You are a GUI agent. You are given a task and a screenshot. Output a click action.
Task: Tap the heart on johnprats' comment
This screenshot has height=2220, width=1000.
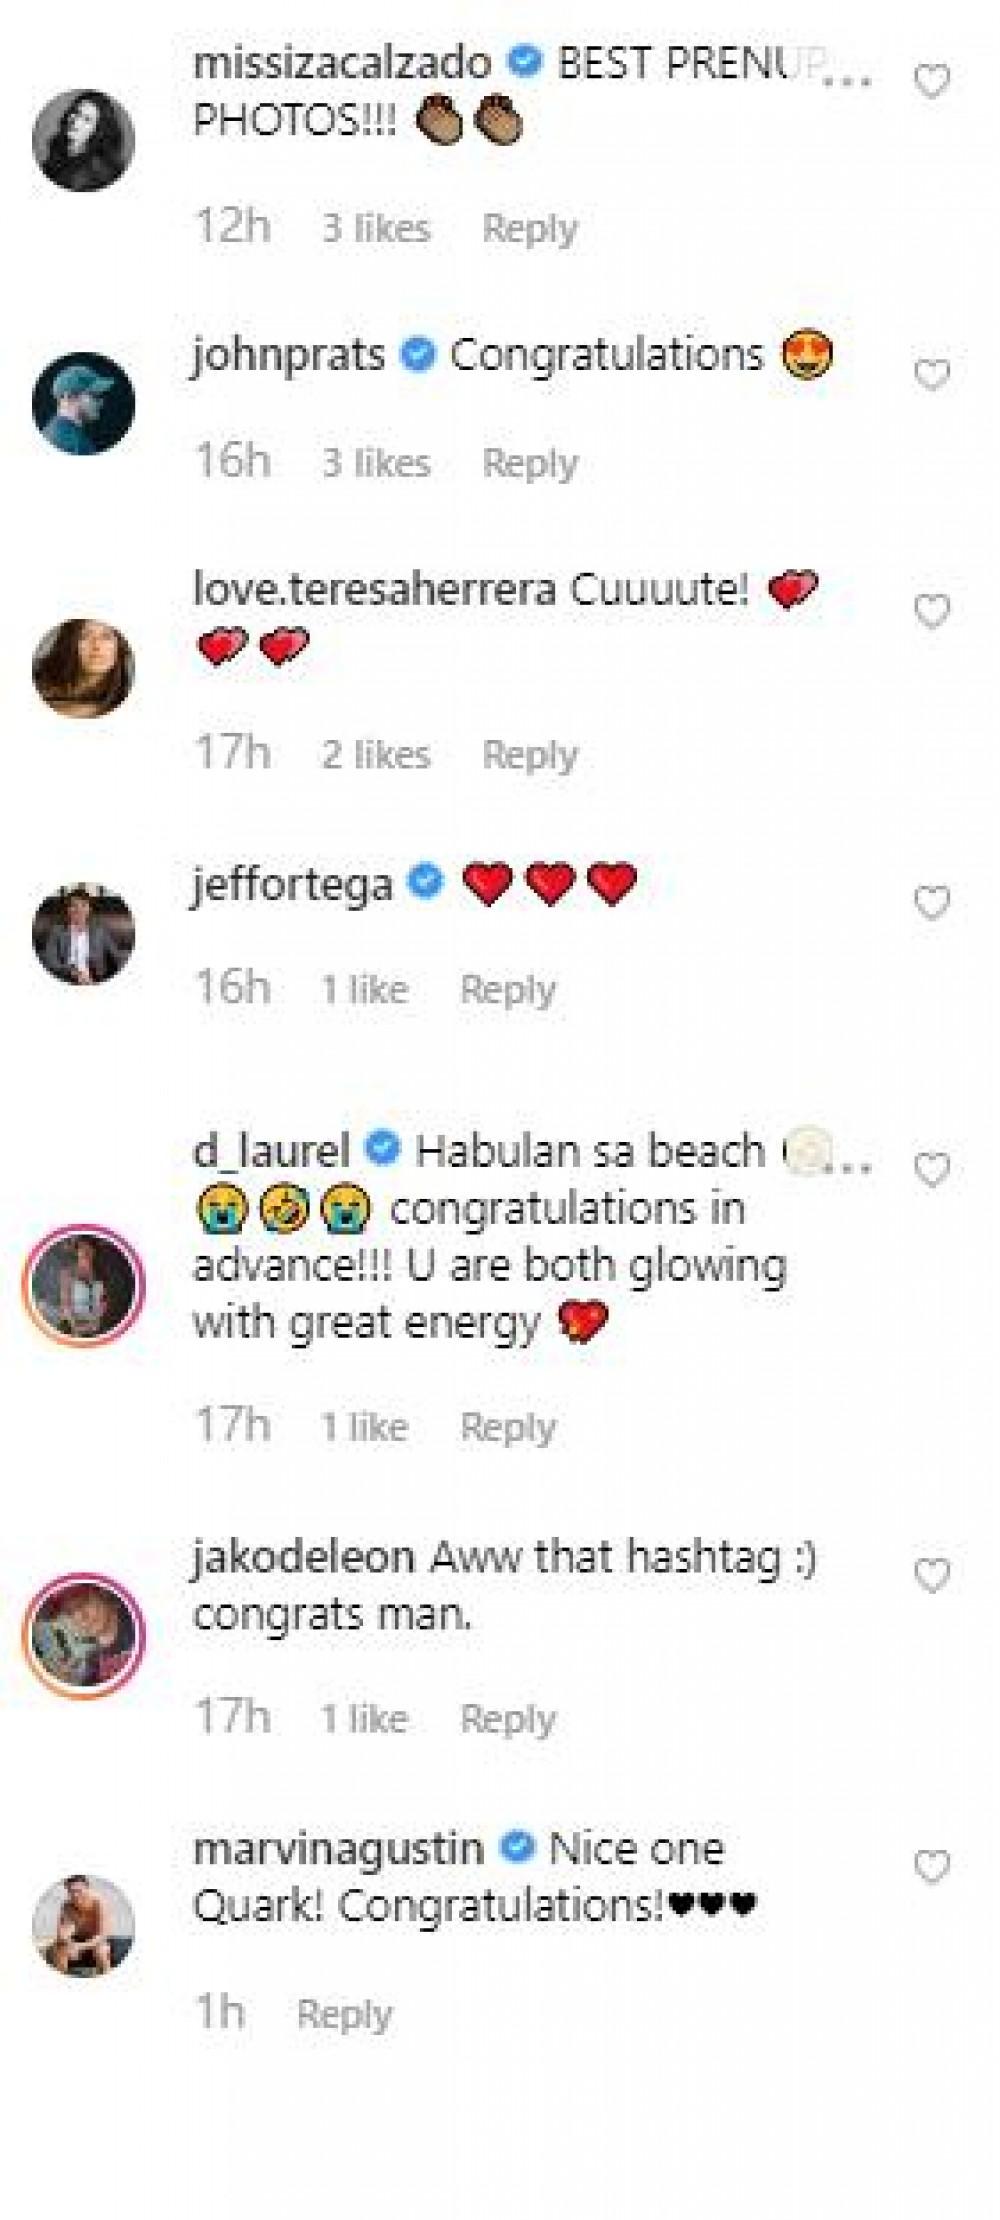[x=932, y=375]
